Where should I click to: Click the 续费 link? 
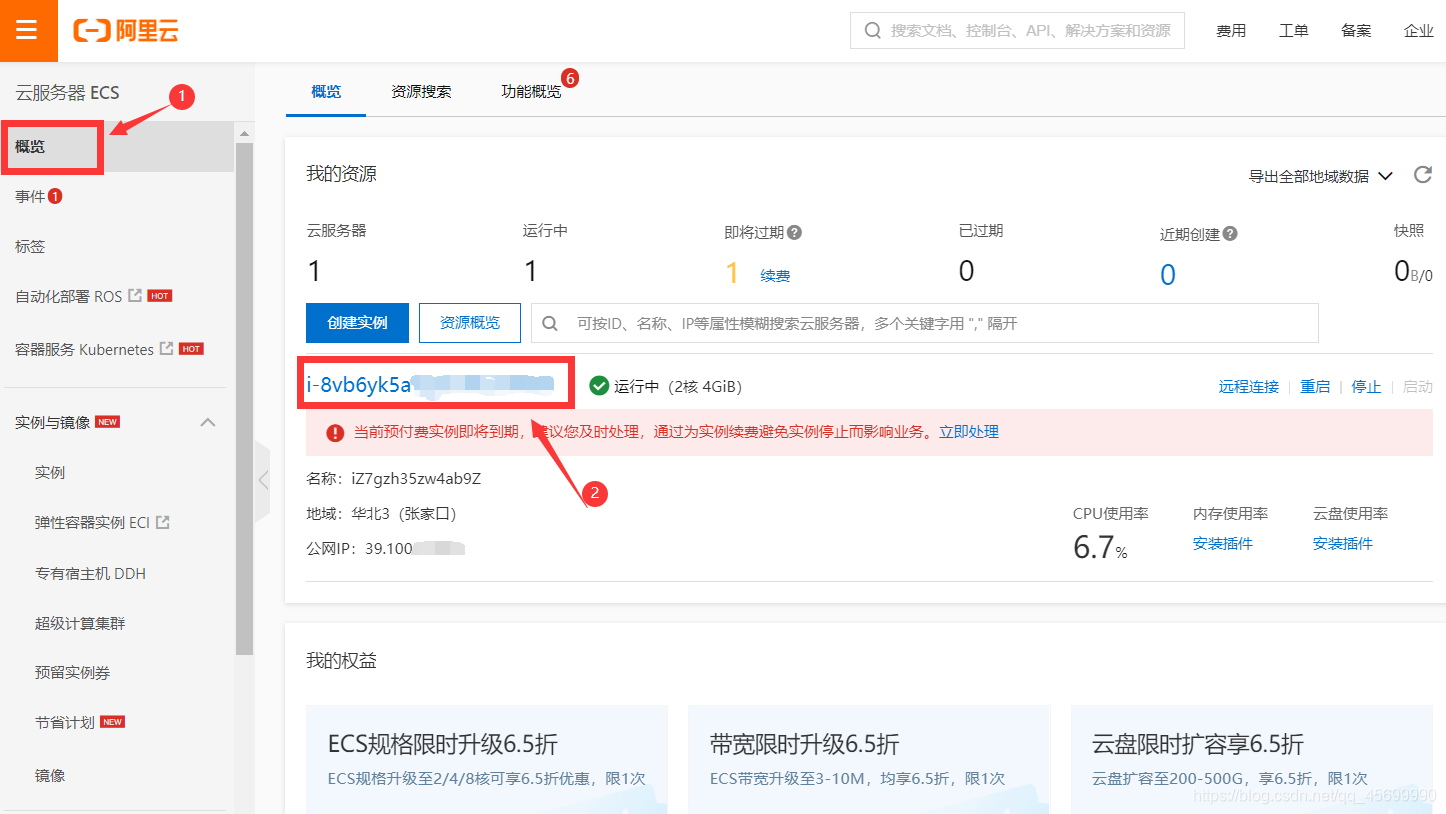point(775,275)
